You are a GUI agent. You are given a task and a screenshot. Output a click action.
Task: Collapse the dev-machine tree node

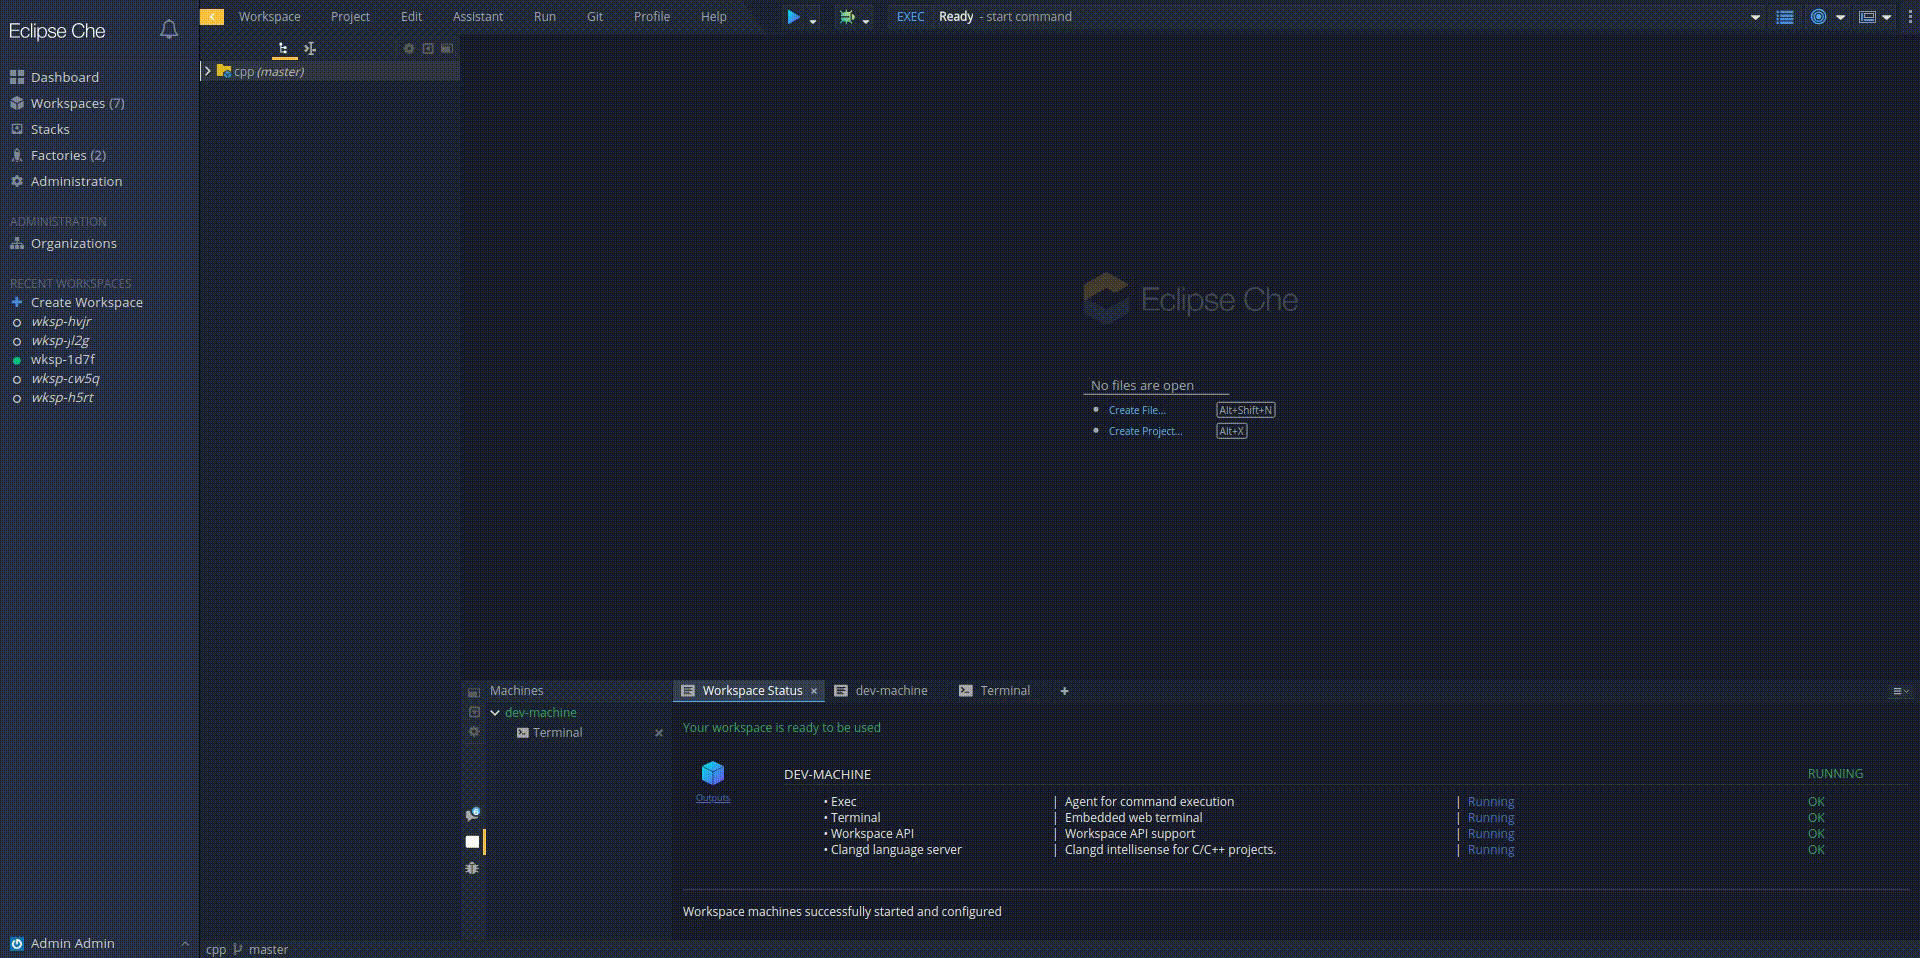tap(495, 713)
